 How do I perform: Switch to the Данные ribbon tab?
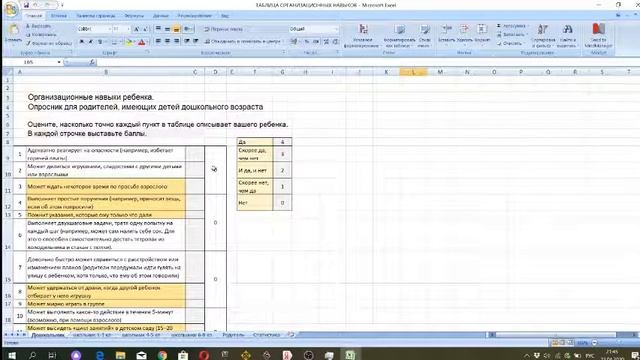(160, 16)
